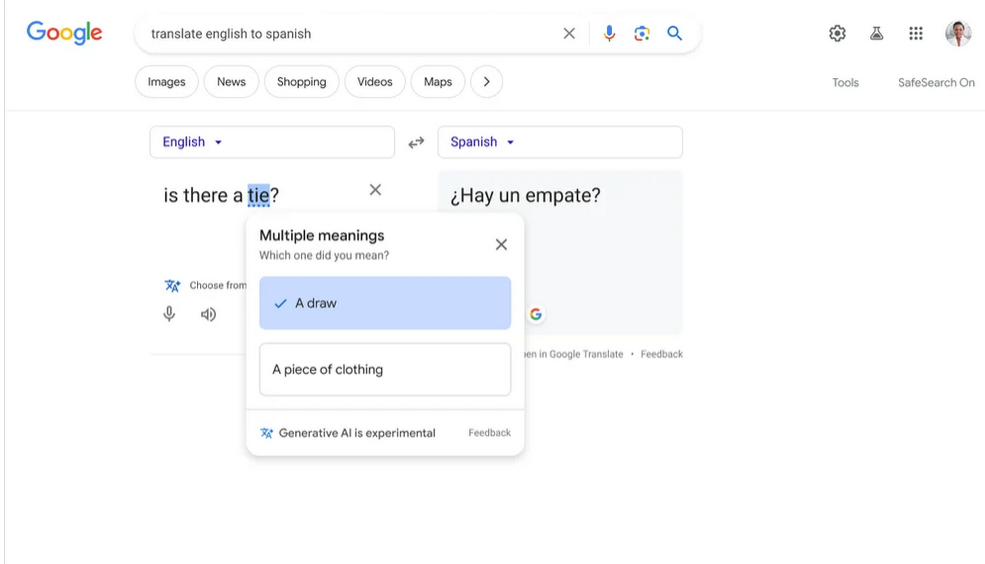Open Google Lens image search
Image resolution: width=985 pixels, height=564 pixels.
point(642,33)
